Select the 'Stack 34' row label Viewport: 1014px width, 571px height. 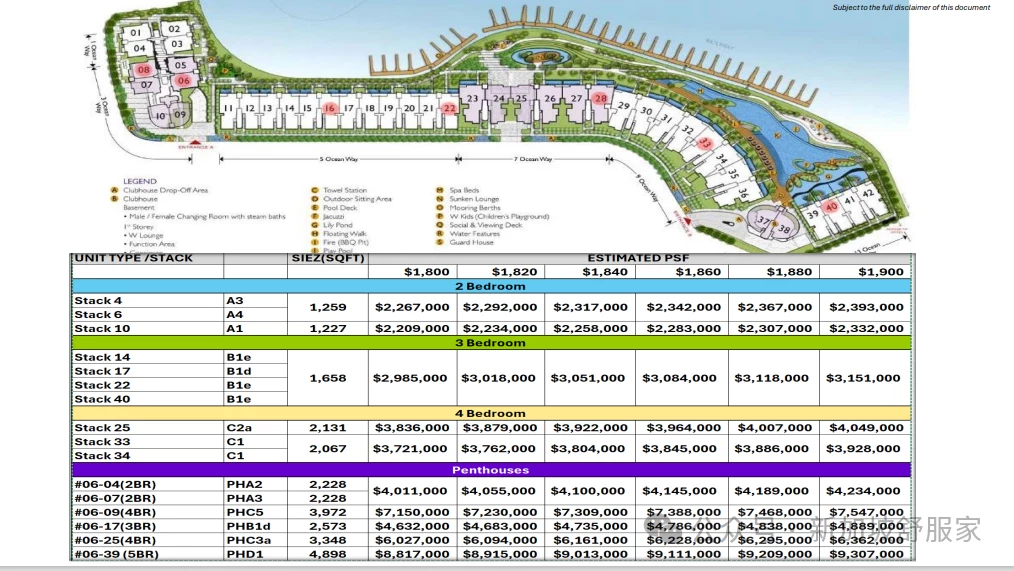102,456
